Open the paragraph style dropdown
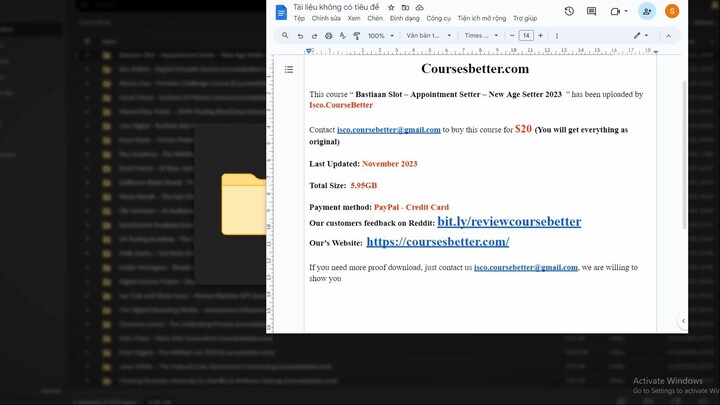The image size is (720, 405). (426, 36)
